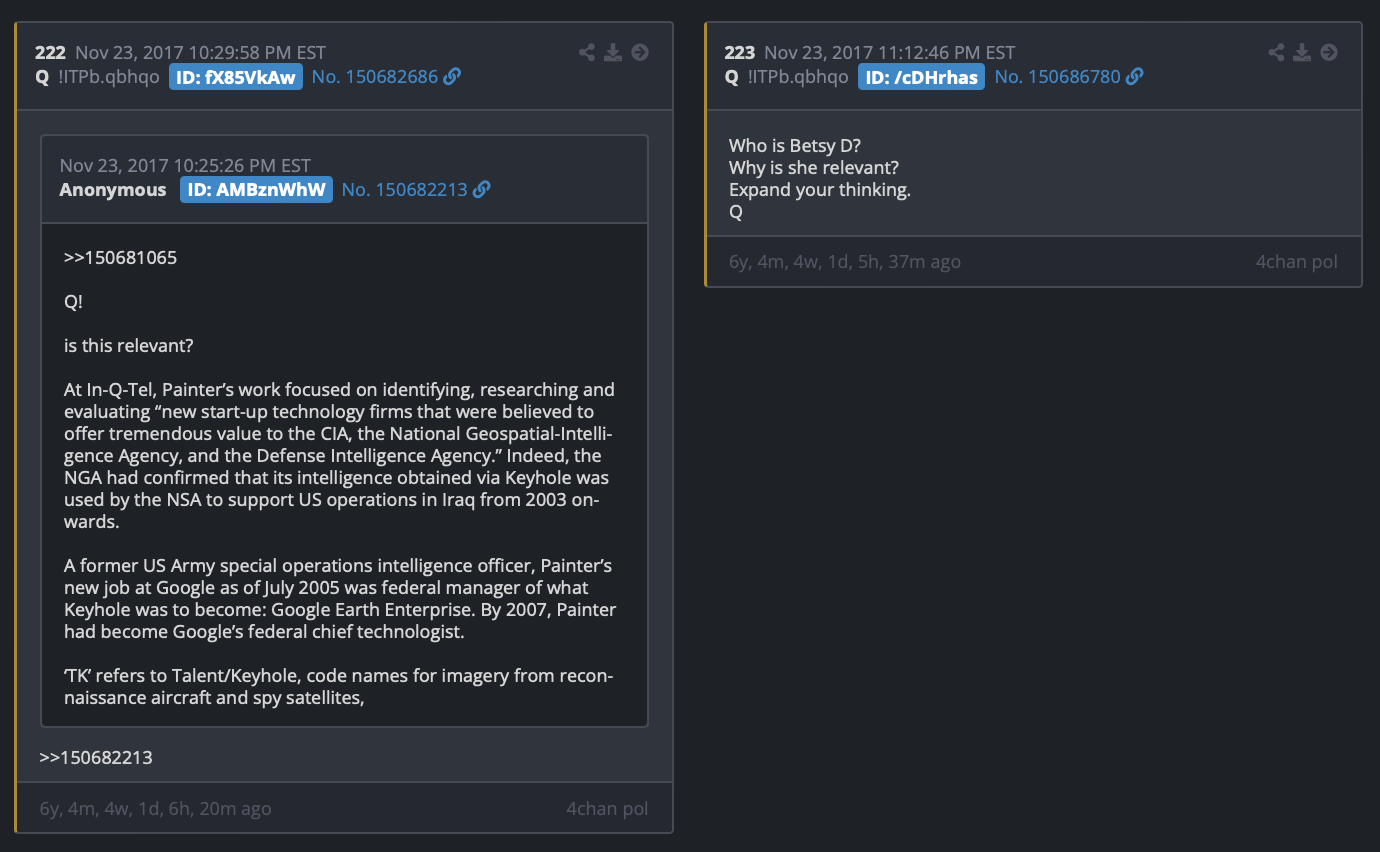Click chain link icon beside No. 150682213
The image size is (1380, 852).
(481, 190)
